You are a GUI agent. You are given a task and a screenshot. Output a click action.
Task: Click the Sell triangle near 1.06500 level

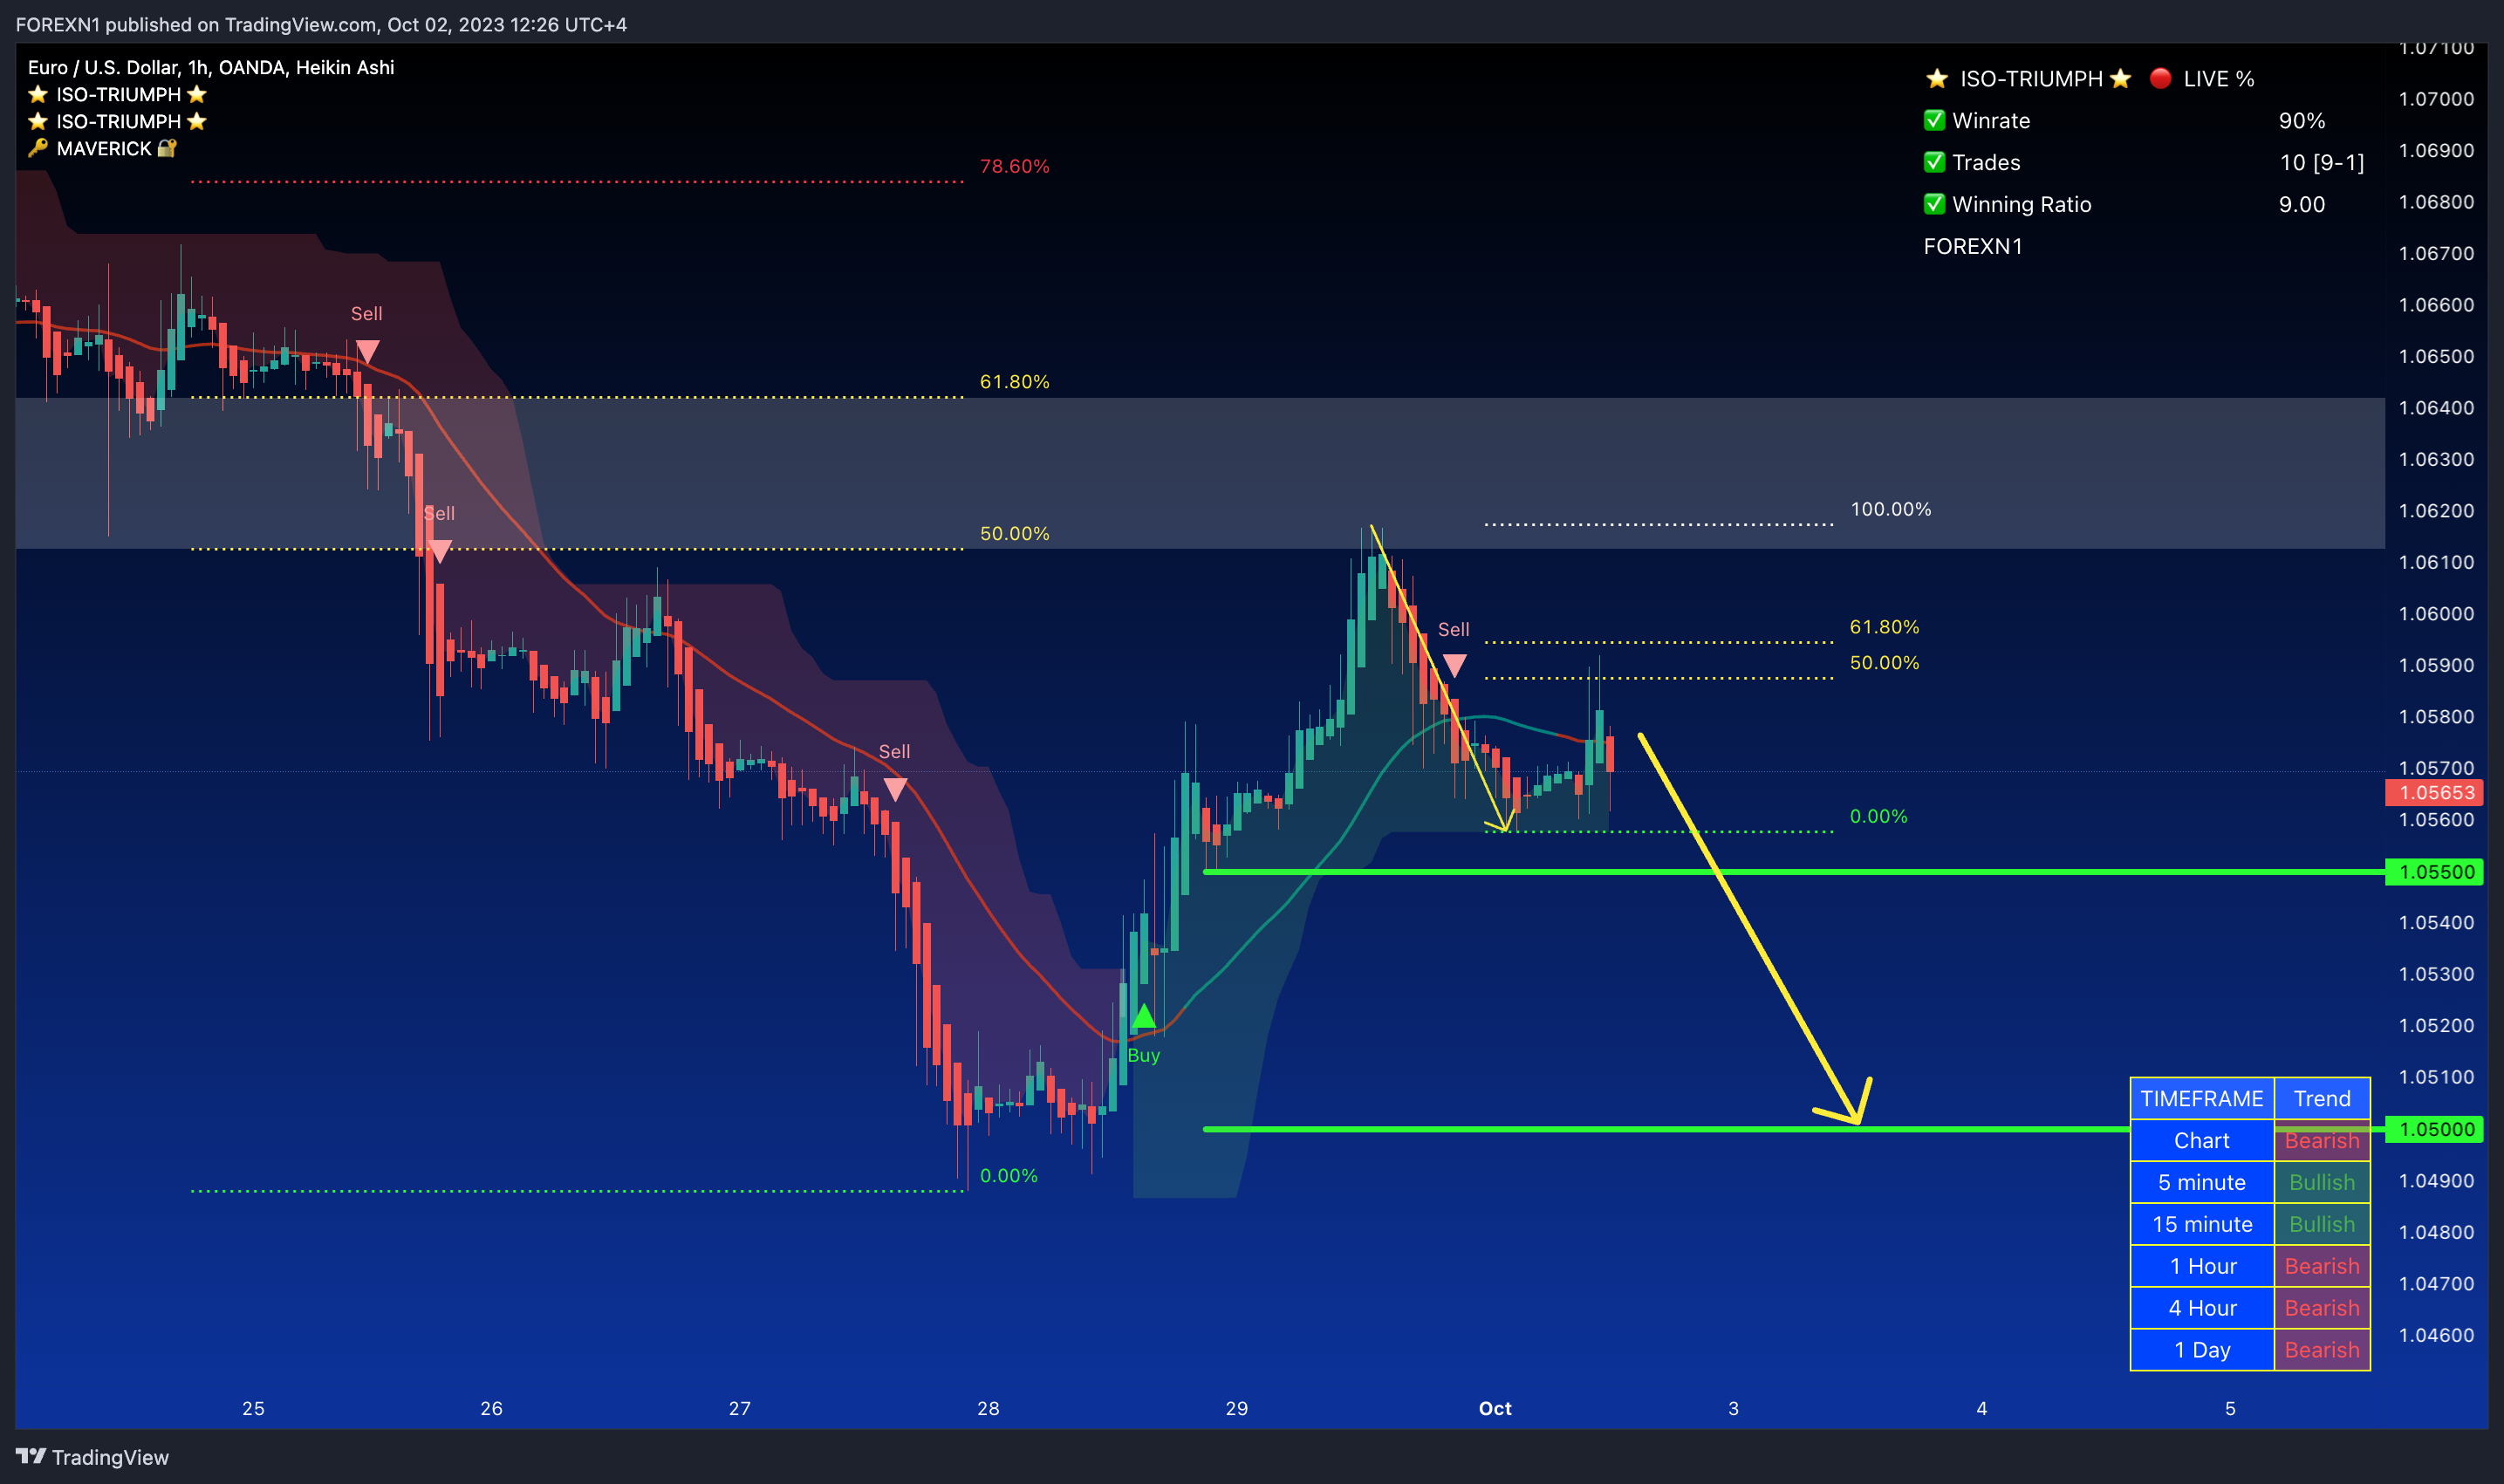click(367, 352)
